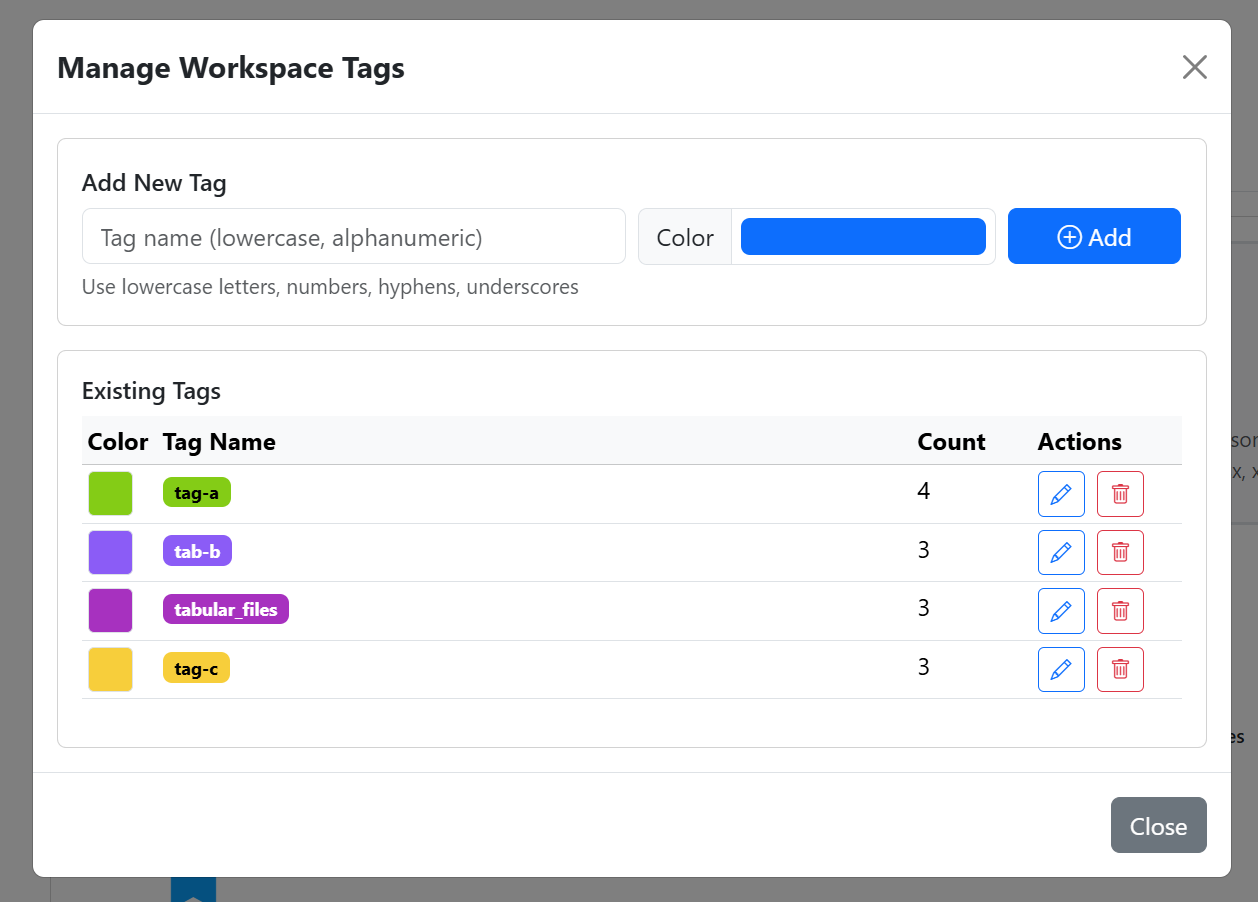Edit the tab-b tag with pencil icon

coord(1061,552)
